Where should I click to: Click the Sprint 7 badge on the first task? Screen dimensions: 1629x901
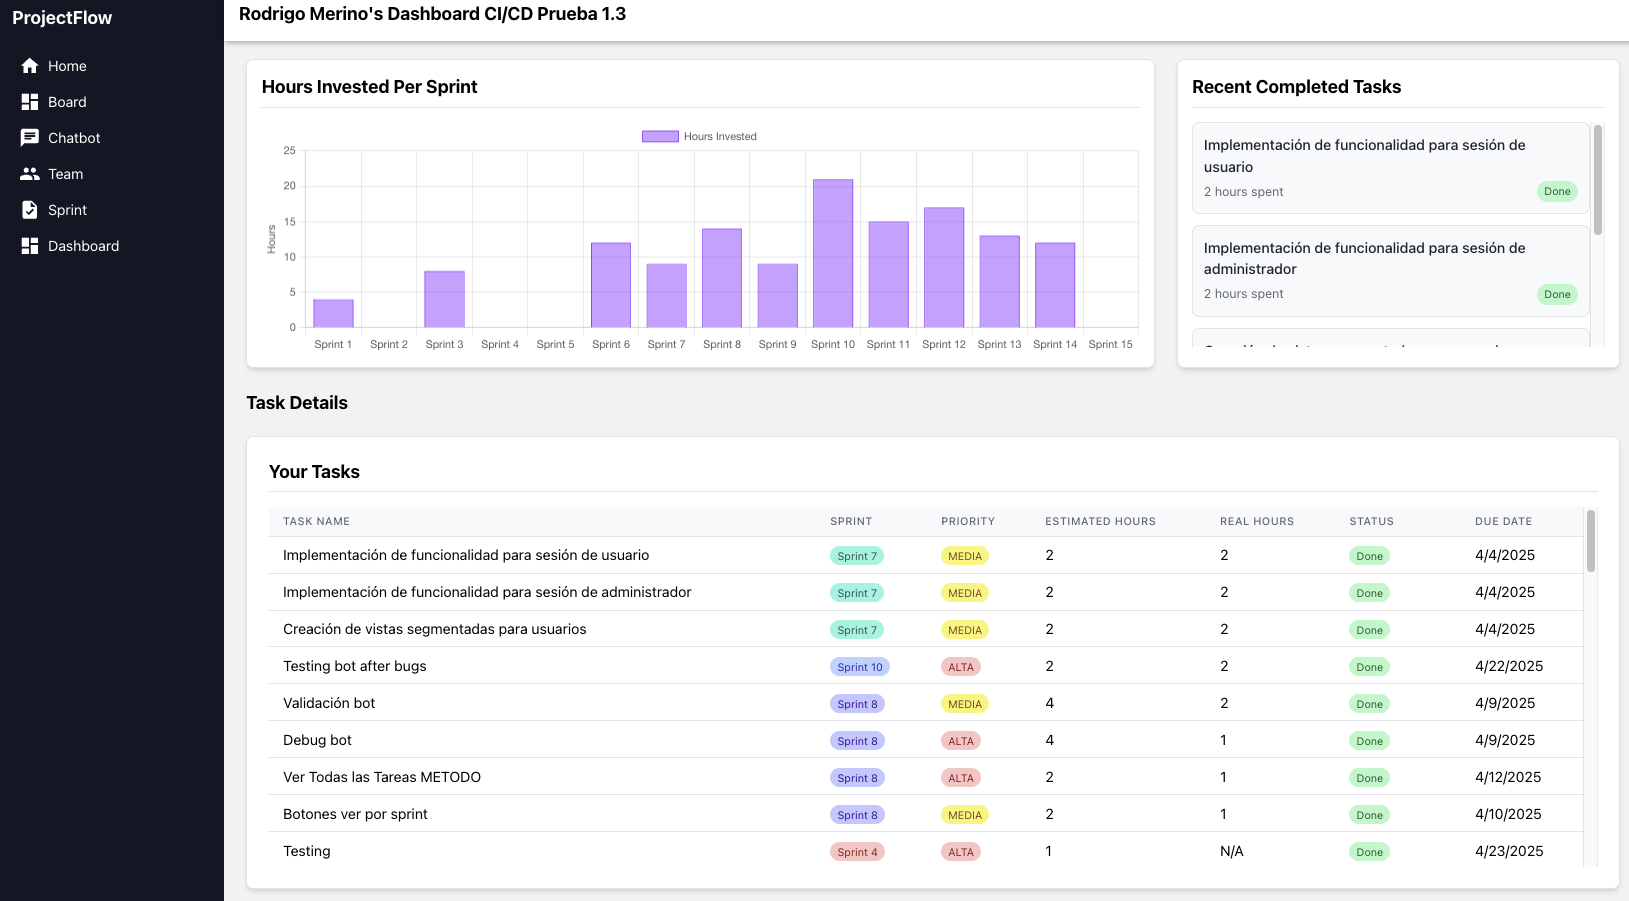(856, 555)
